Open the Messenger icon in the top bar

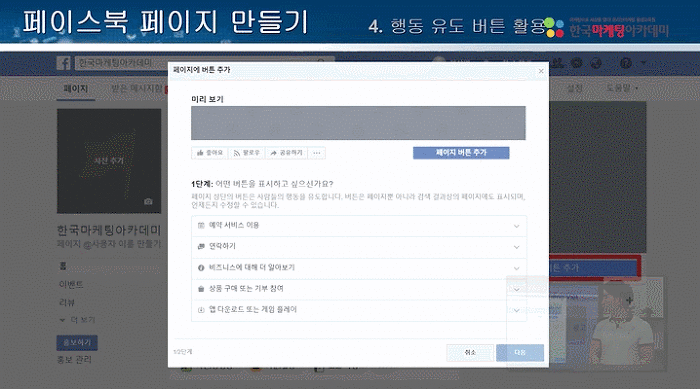coord(576,63)
